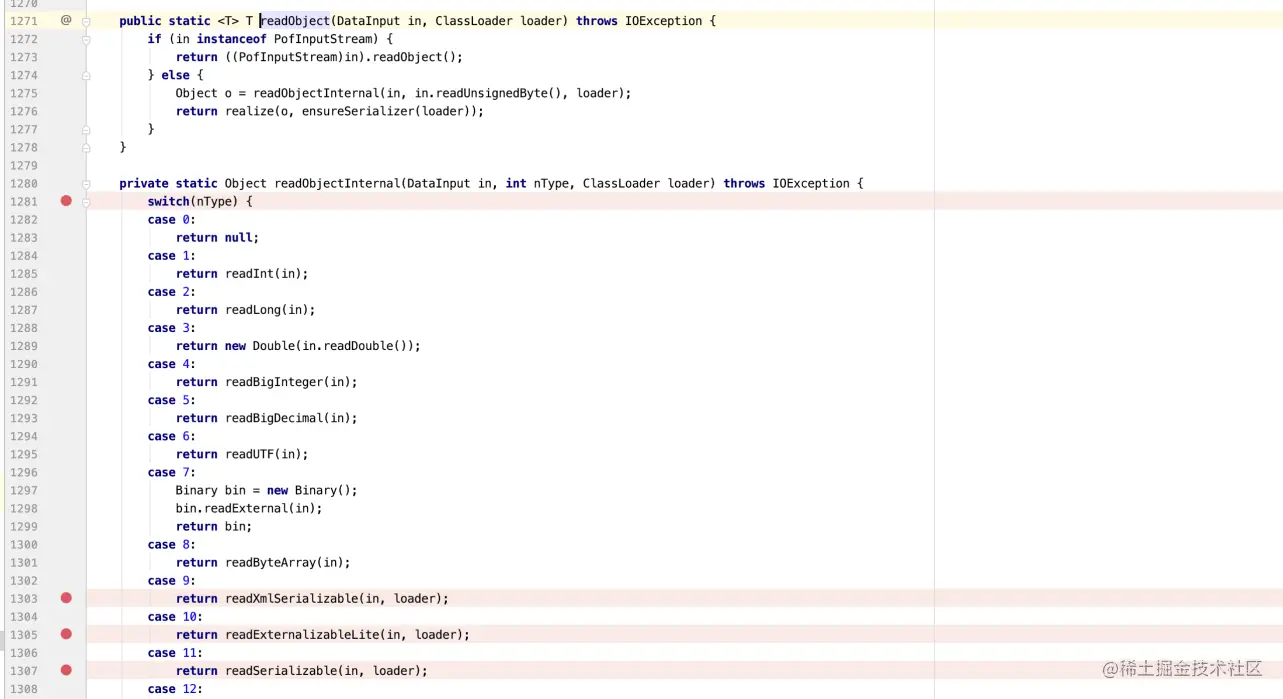Click line number 1289 in the gutter
Viewport: 1283px width, 699px height.
[x=24, y=346]
